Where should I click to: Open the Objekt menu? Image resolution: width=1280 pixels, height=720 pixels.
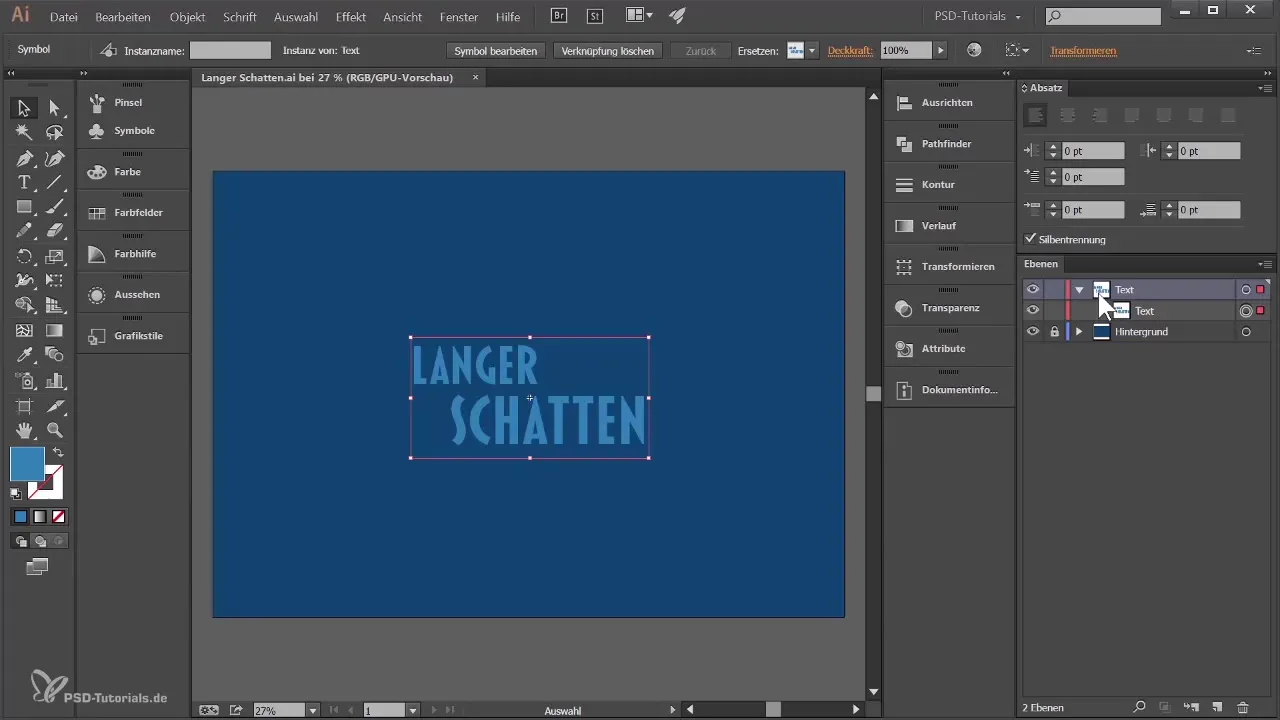coord(188,17)
